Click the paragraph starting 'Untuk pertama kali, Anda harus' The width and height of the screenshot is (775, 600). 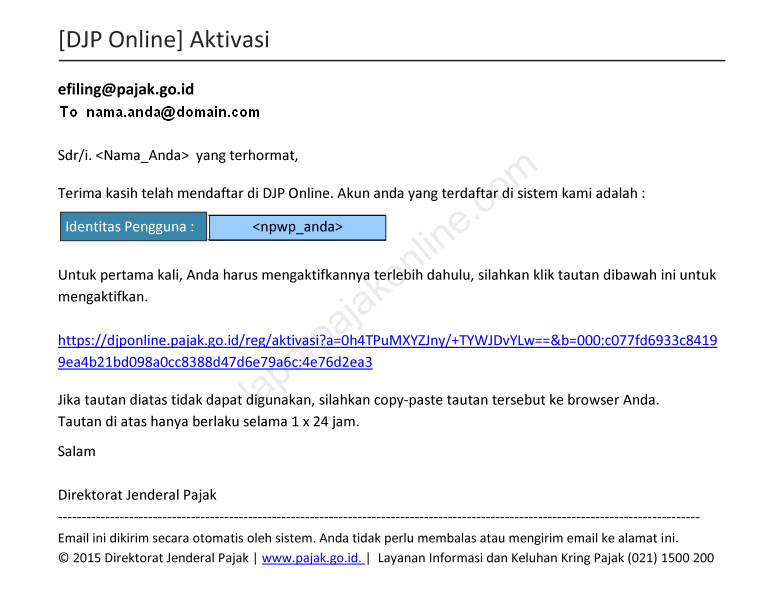(x=387, y=286)
